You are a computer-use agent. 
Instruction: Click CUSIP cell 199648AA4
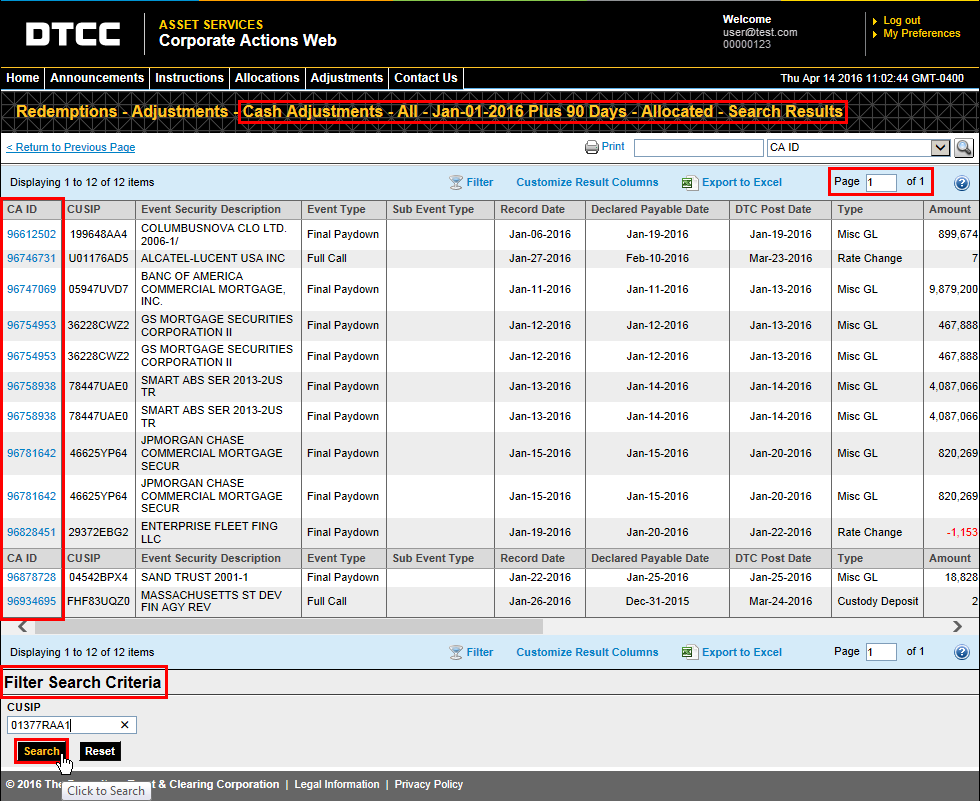tap(99, 234)
